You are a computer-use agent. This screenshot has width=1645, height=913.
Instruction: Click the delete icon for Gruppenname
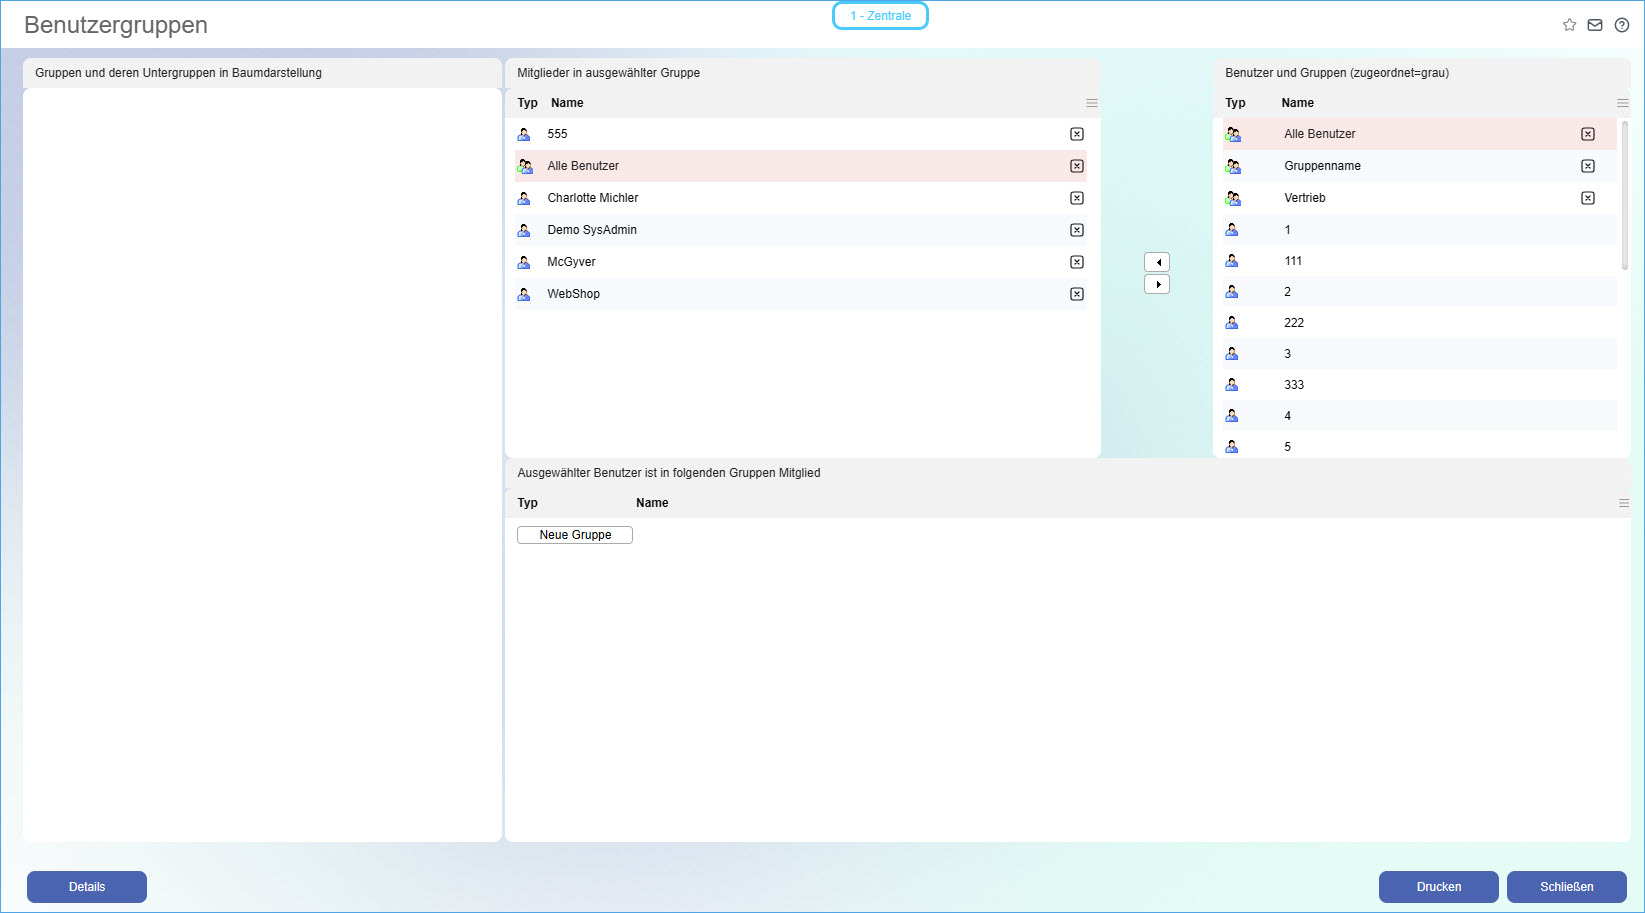coord(1588,166)
